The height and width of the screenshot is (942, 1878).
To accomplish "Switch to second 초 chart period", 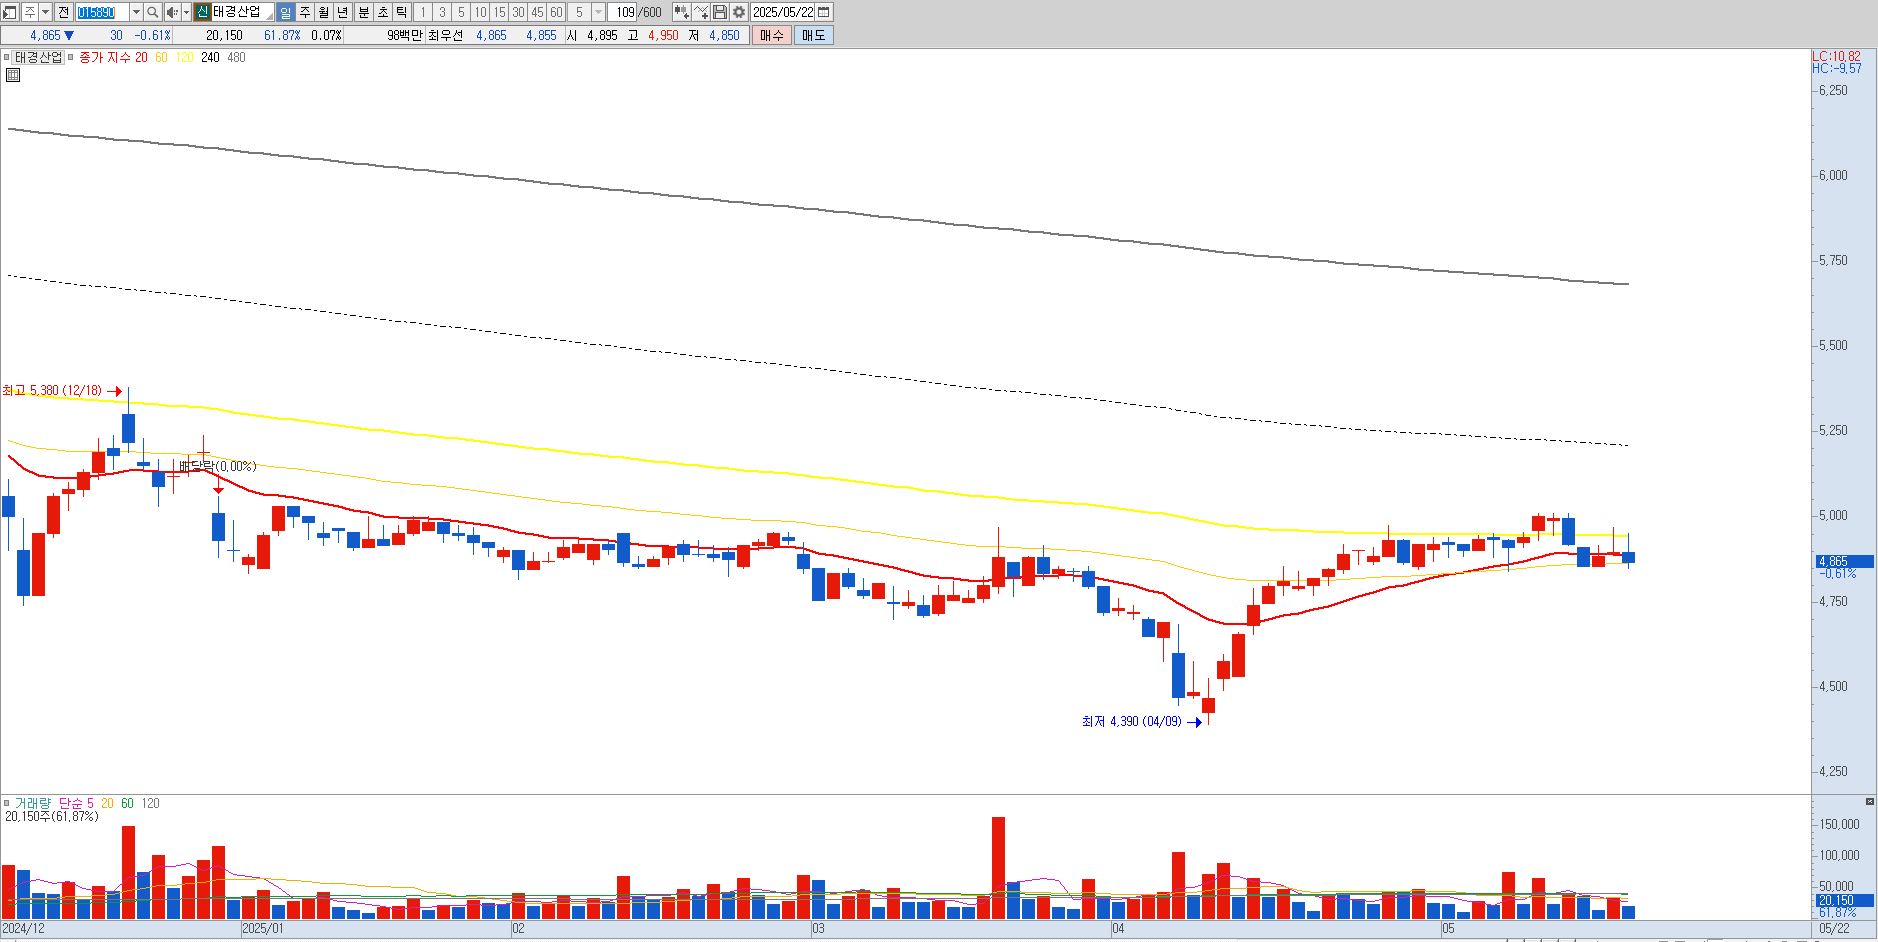I will pyautogui.click(x=383, y=12).
